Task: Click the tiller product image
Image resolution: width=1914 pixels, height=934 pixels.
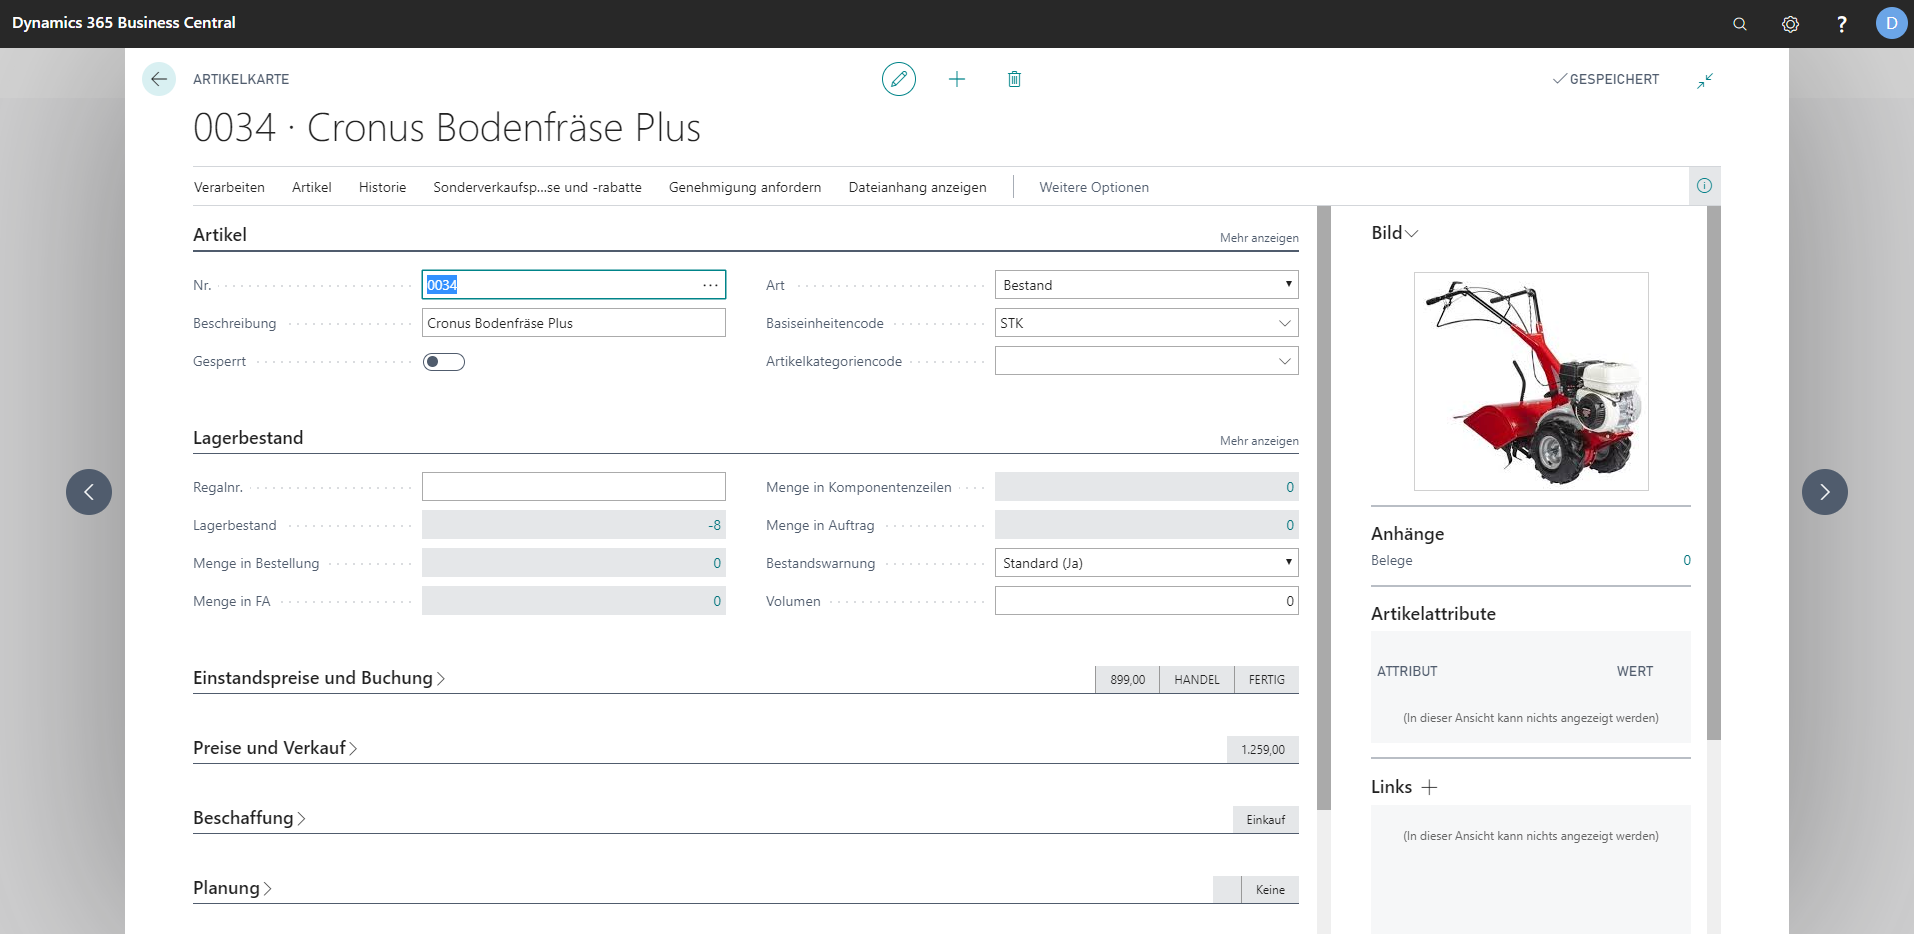Action: (x=1531, y=381)
